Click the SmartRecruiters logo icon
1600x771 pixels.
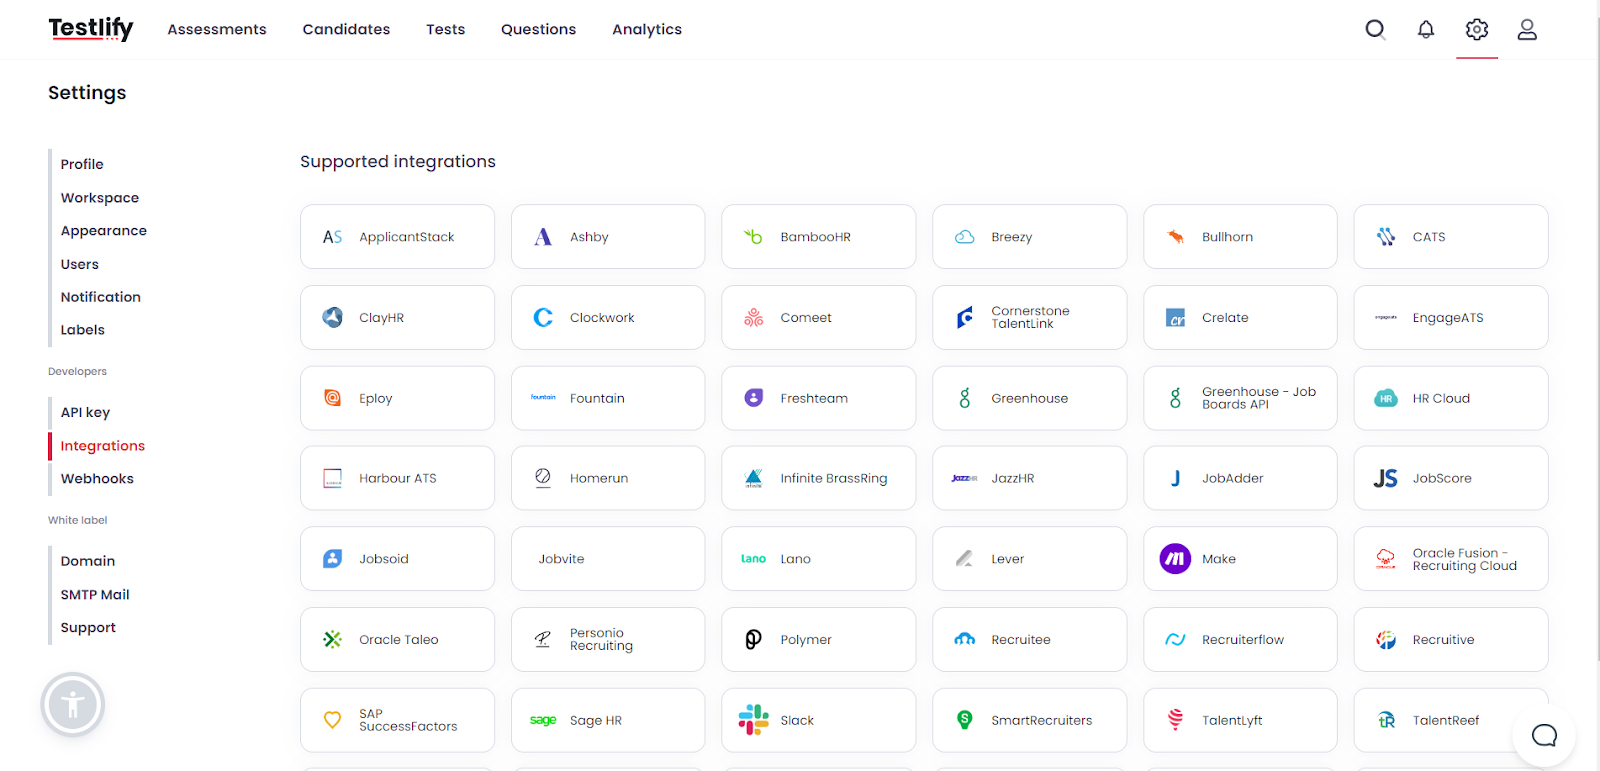click(x=965, y=720)
